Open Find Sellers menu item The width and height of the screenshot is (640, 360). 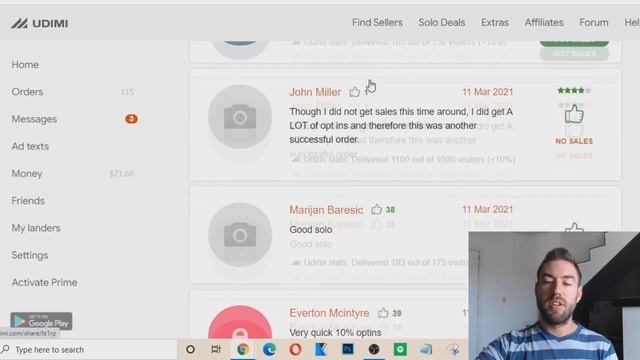377,22
